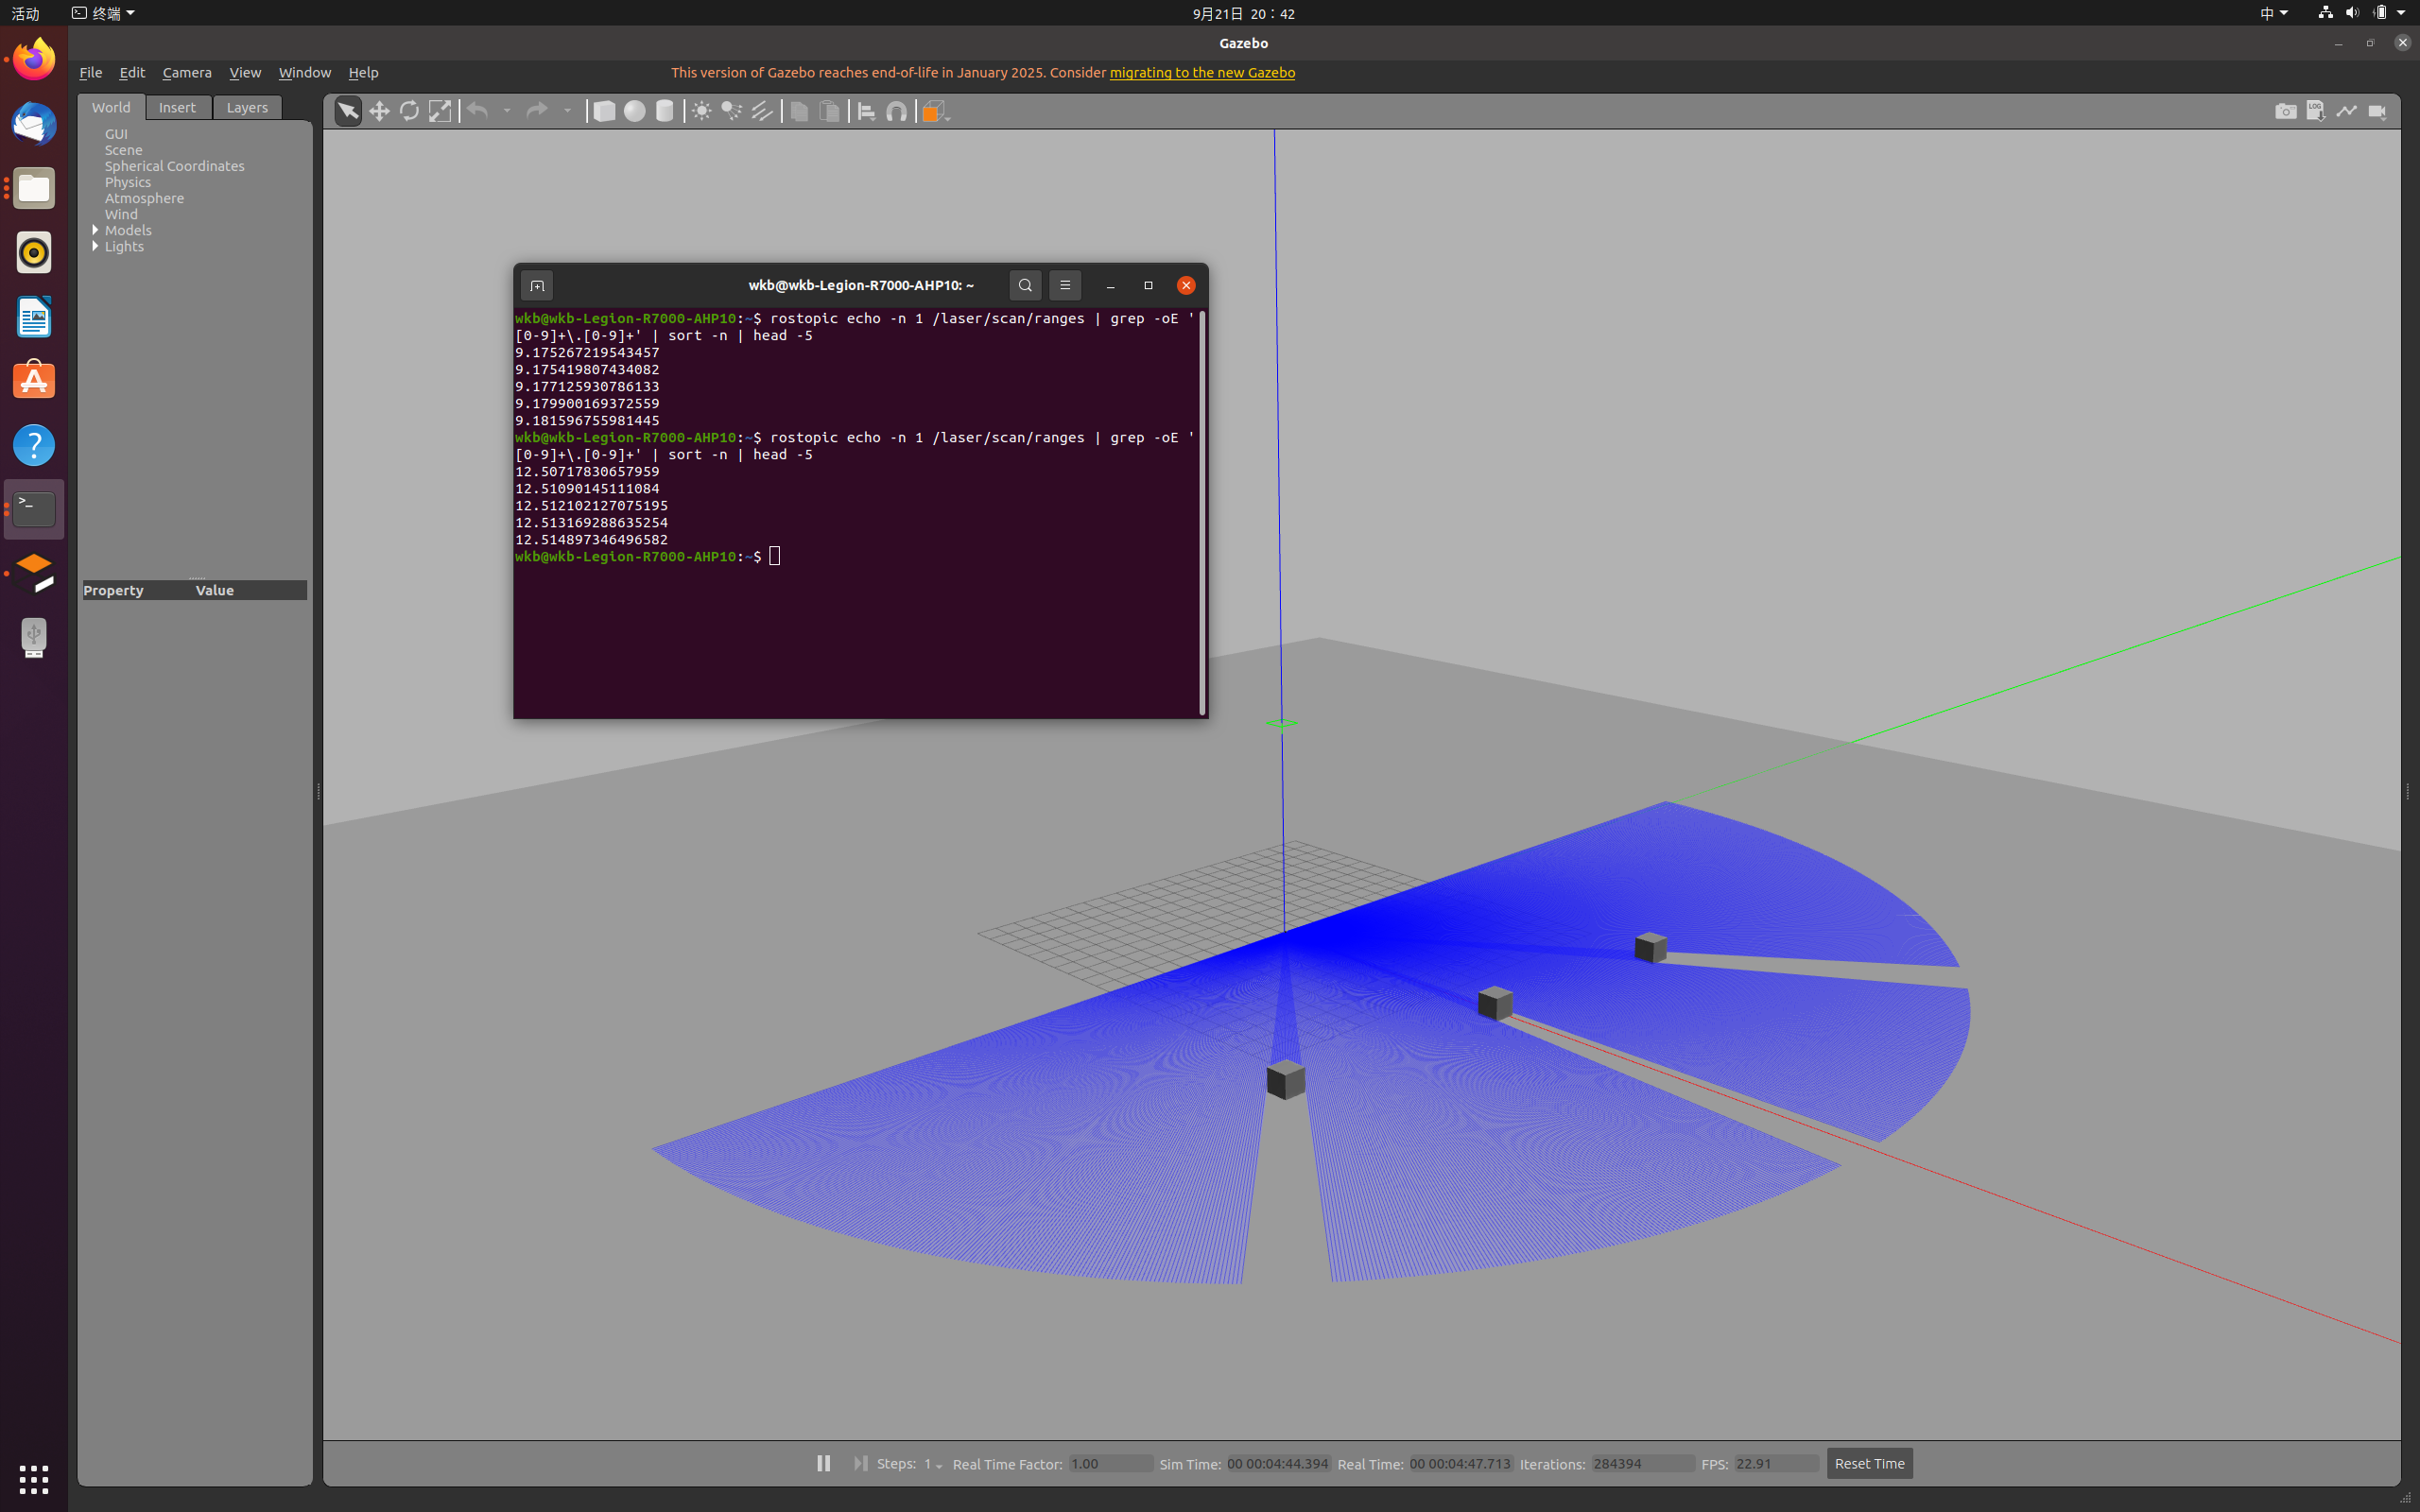The height and width of the screenshot is (1512, 2420).
Task: Select Physics in the World tree
Action: (128, 182)
